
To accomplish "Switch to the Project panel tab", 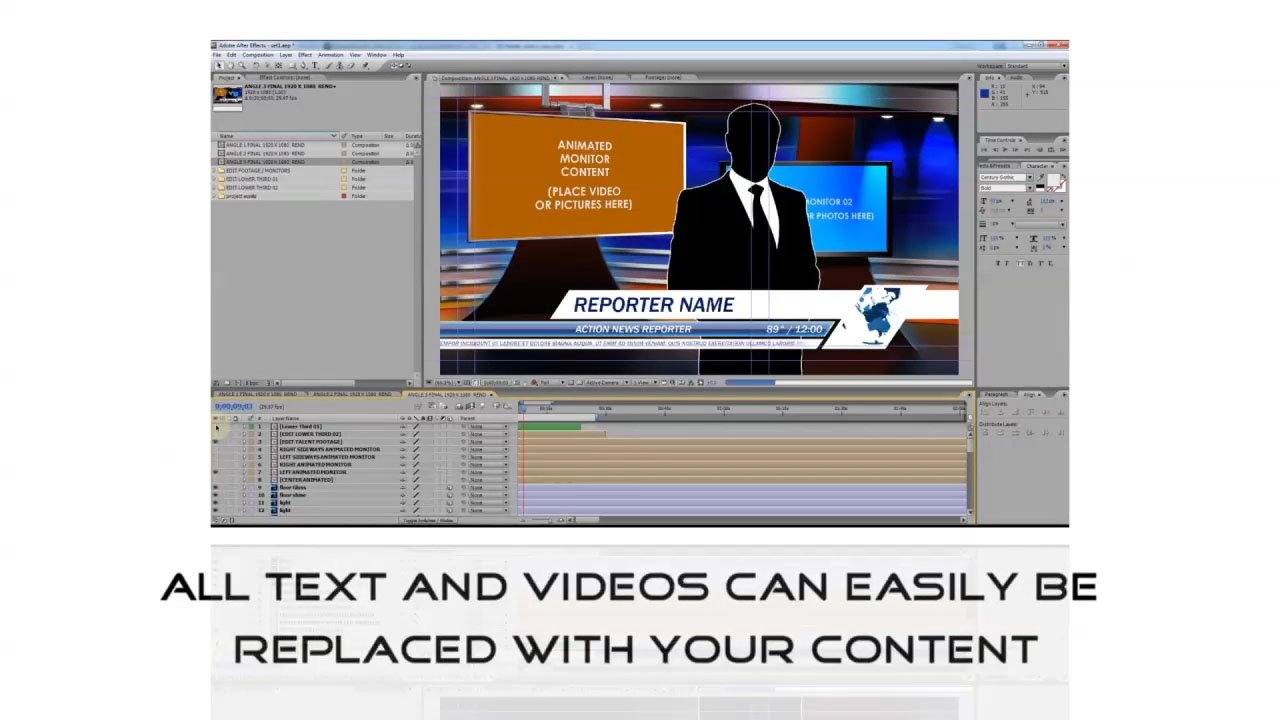I will point(227,78).
